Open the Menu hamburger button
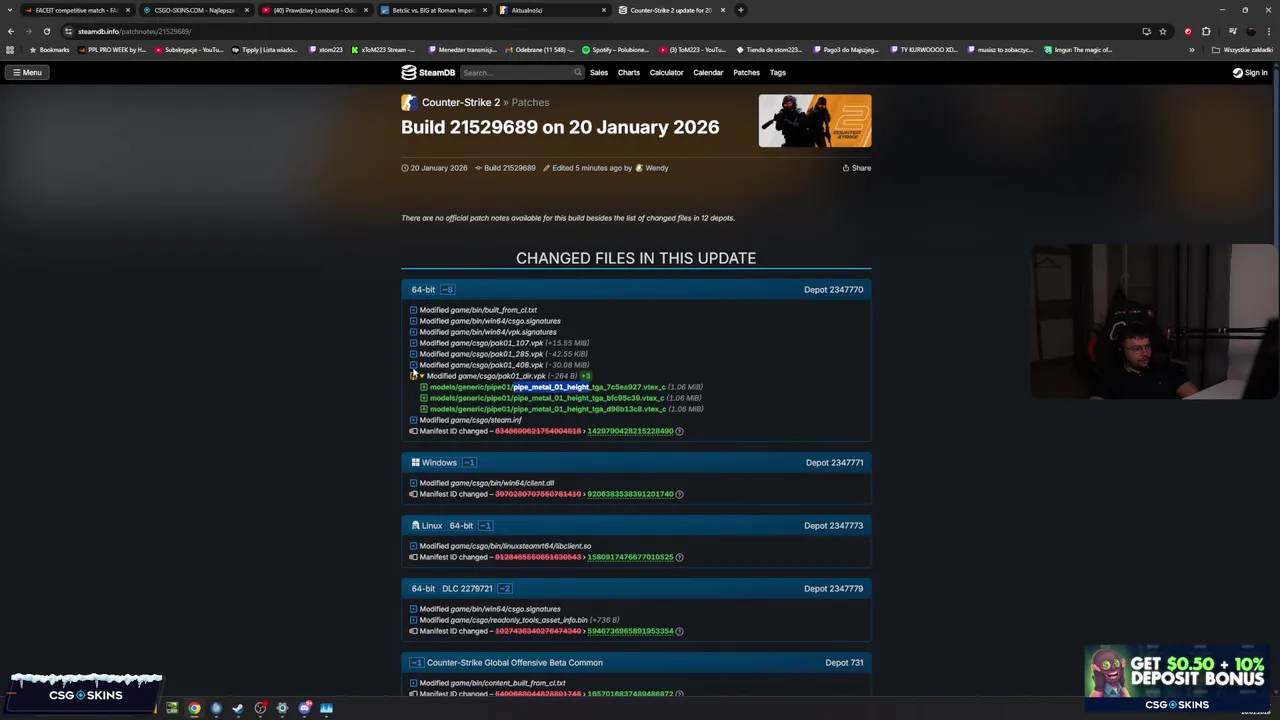Image resolution: width=1280 pixels, height=720 pixels. point(27,72)
